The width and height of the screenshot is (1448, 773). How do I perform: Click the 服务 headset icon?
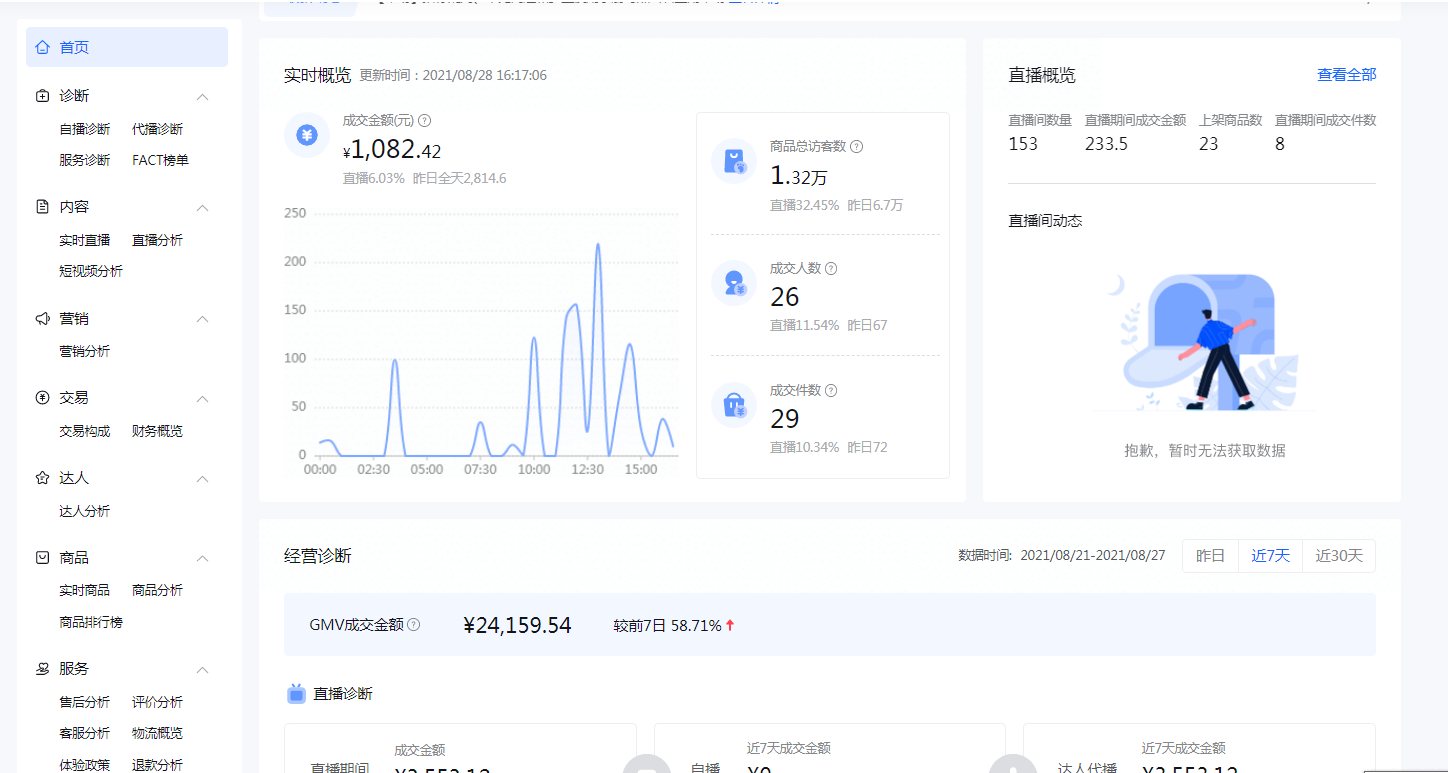click(42, 669)
